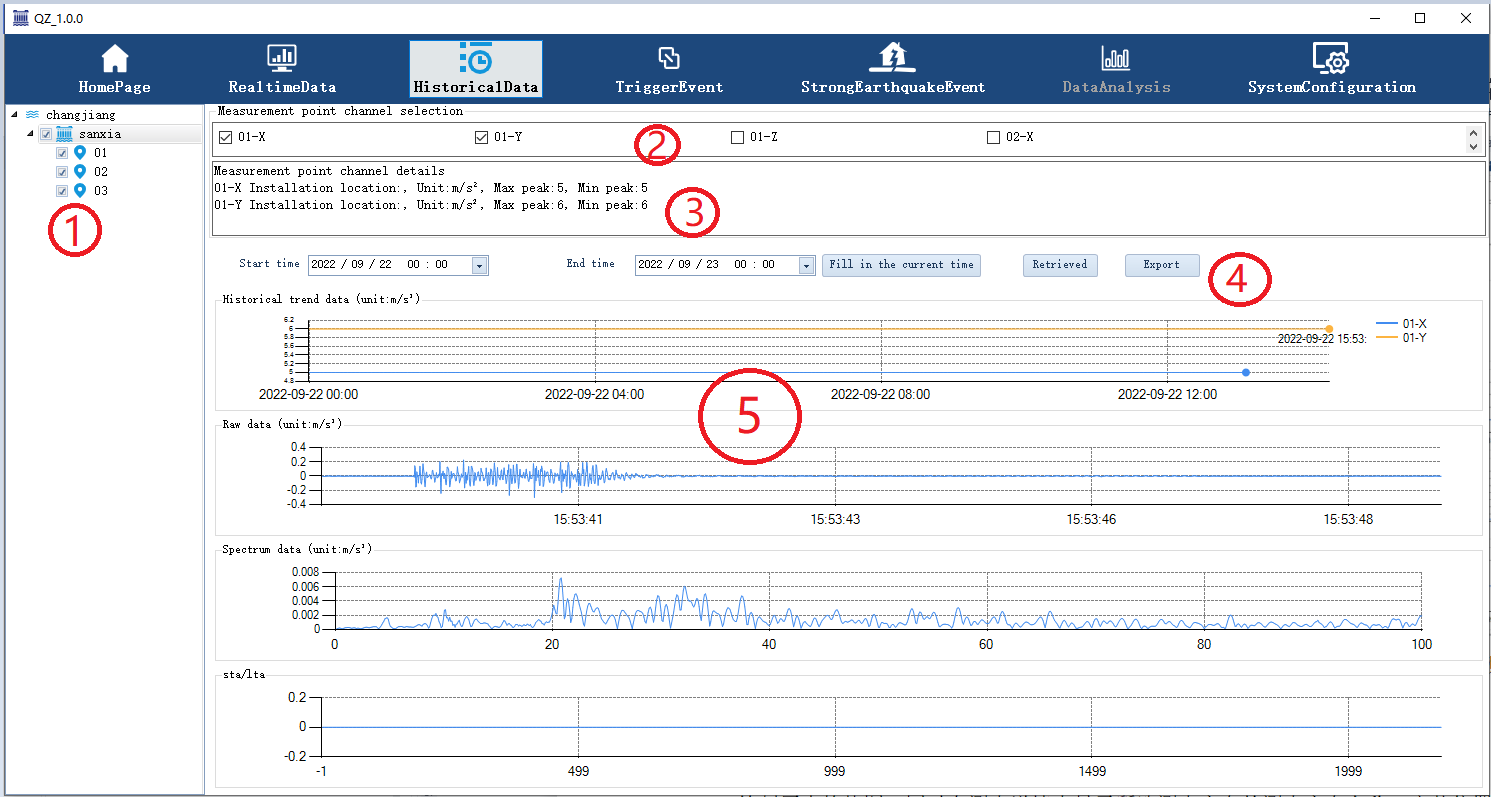
Task: Click the location pin icon of point 02
Action: (81, 172)
